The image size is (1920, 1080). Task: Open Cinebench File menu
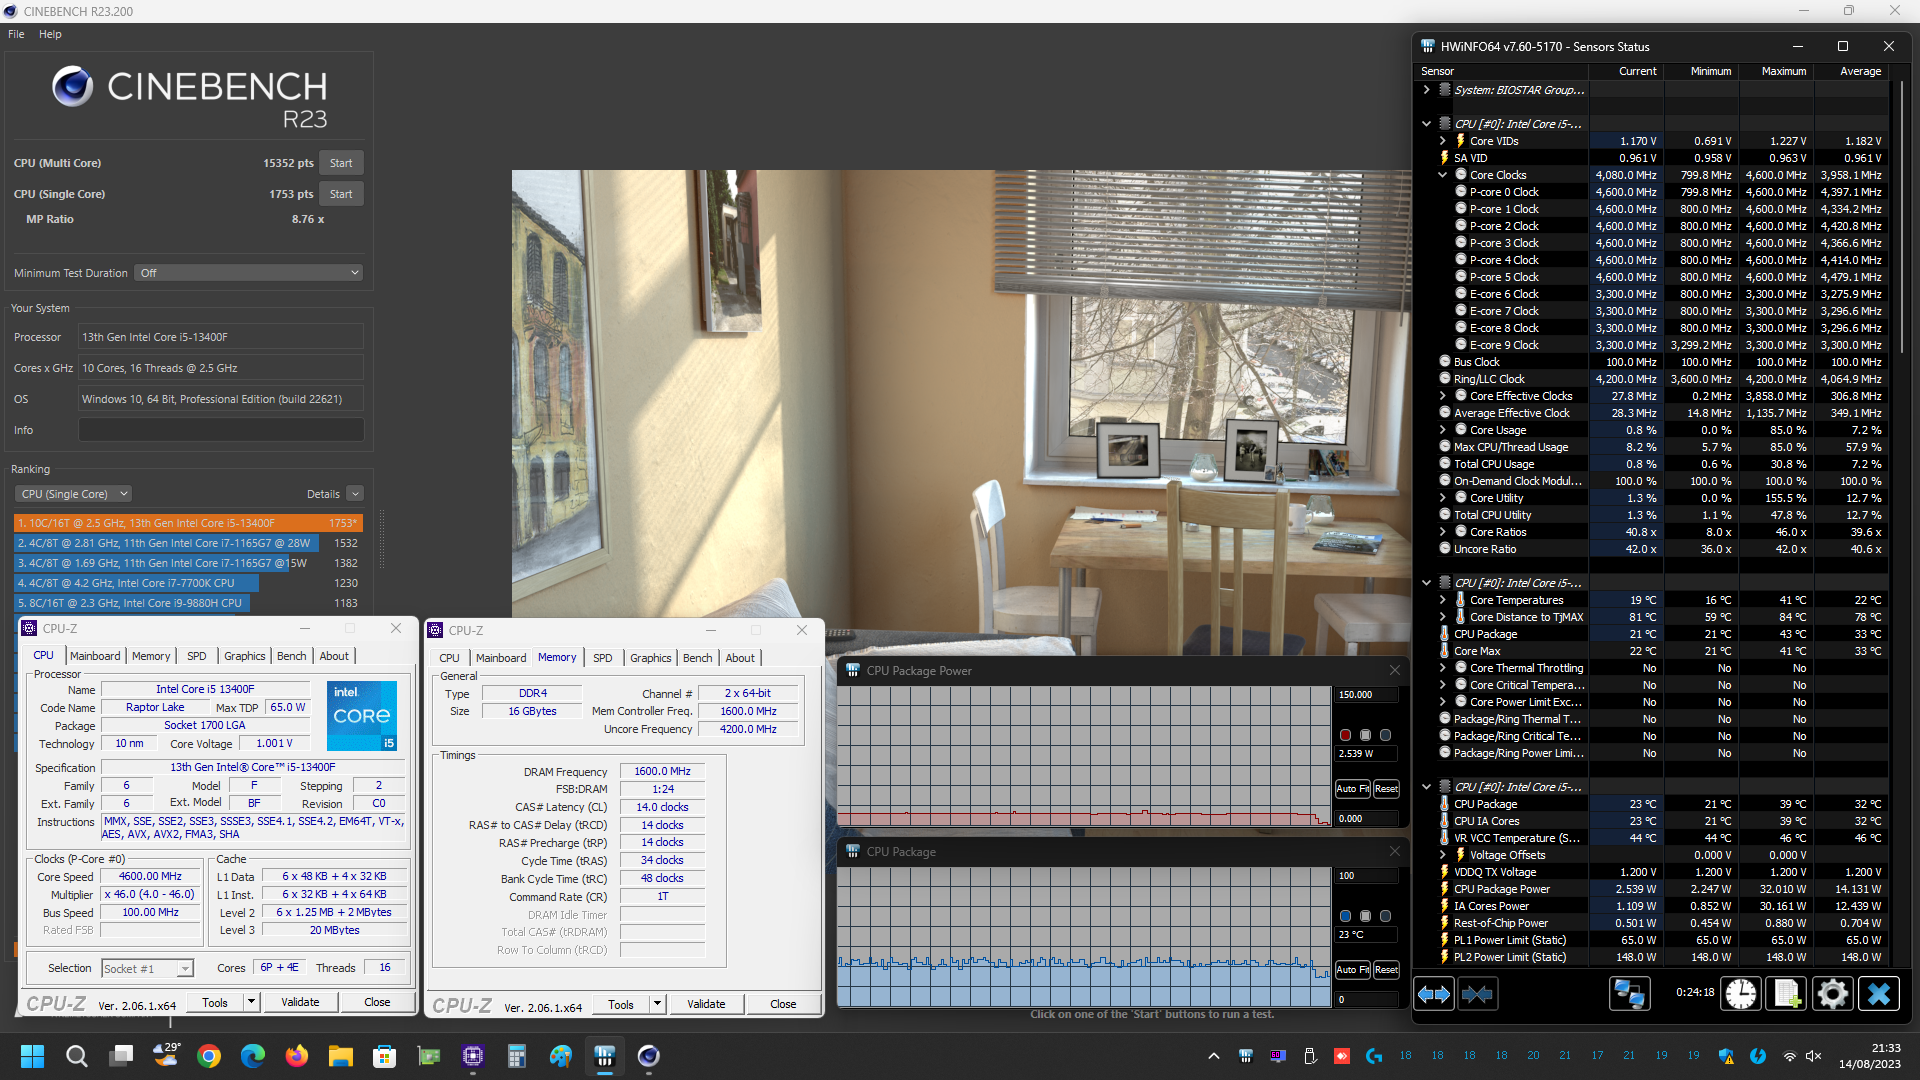click(16, 34)
